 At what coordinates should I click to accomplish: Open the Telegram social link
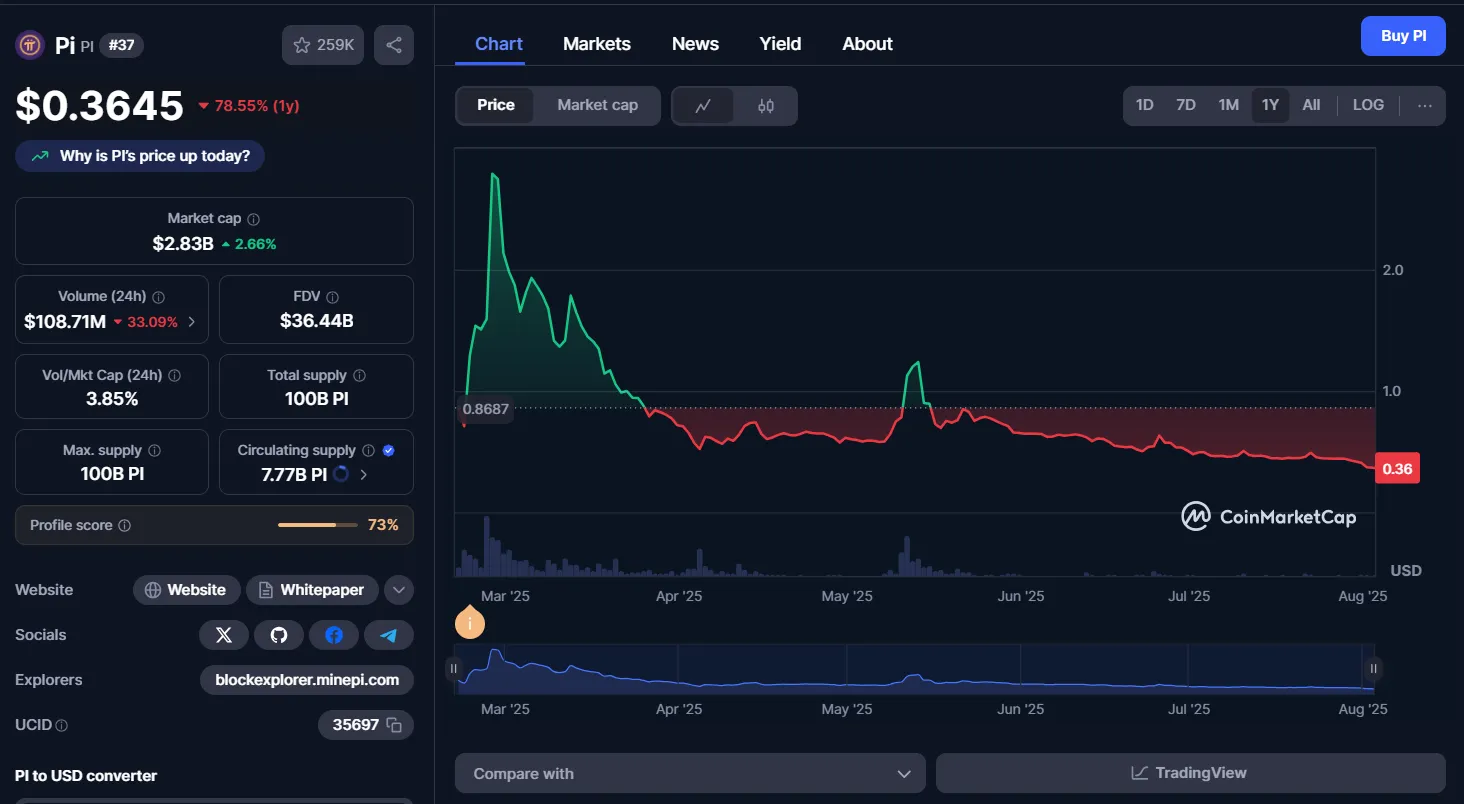click(389, 635)
